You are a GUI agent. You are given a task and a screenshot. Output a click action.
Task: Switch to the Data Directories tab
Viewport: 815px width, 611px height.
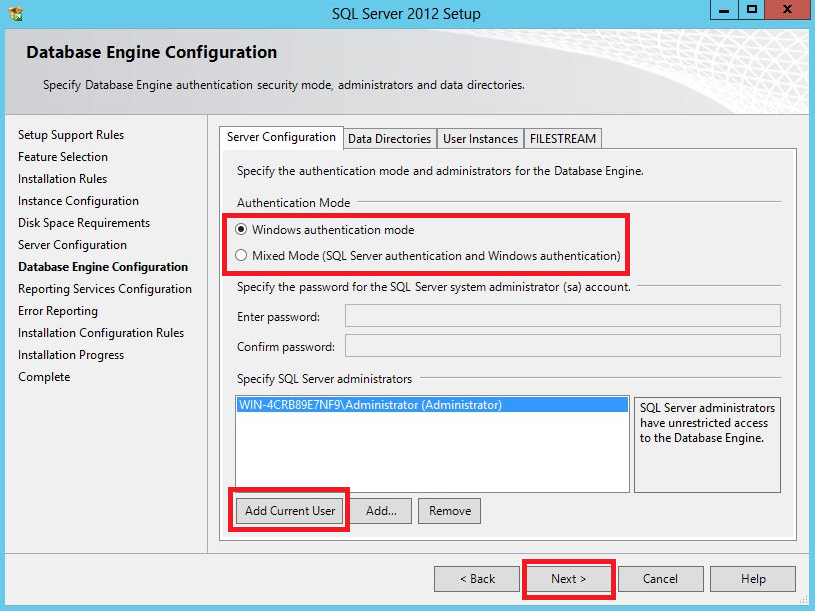[389, 139]
